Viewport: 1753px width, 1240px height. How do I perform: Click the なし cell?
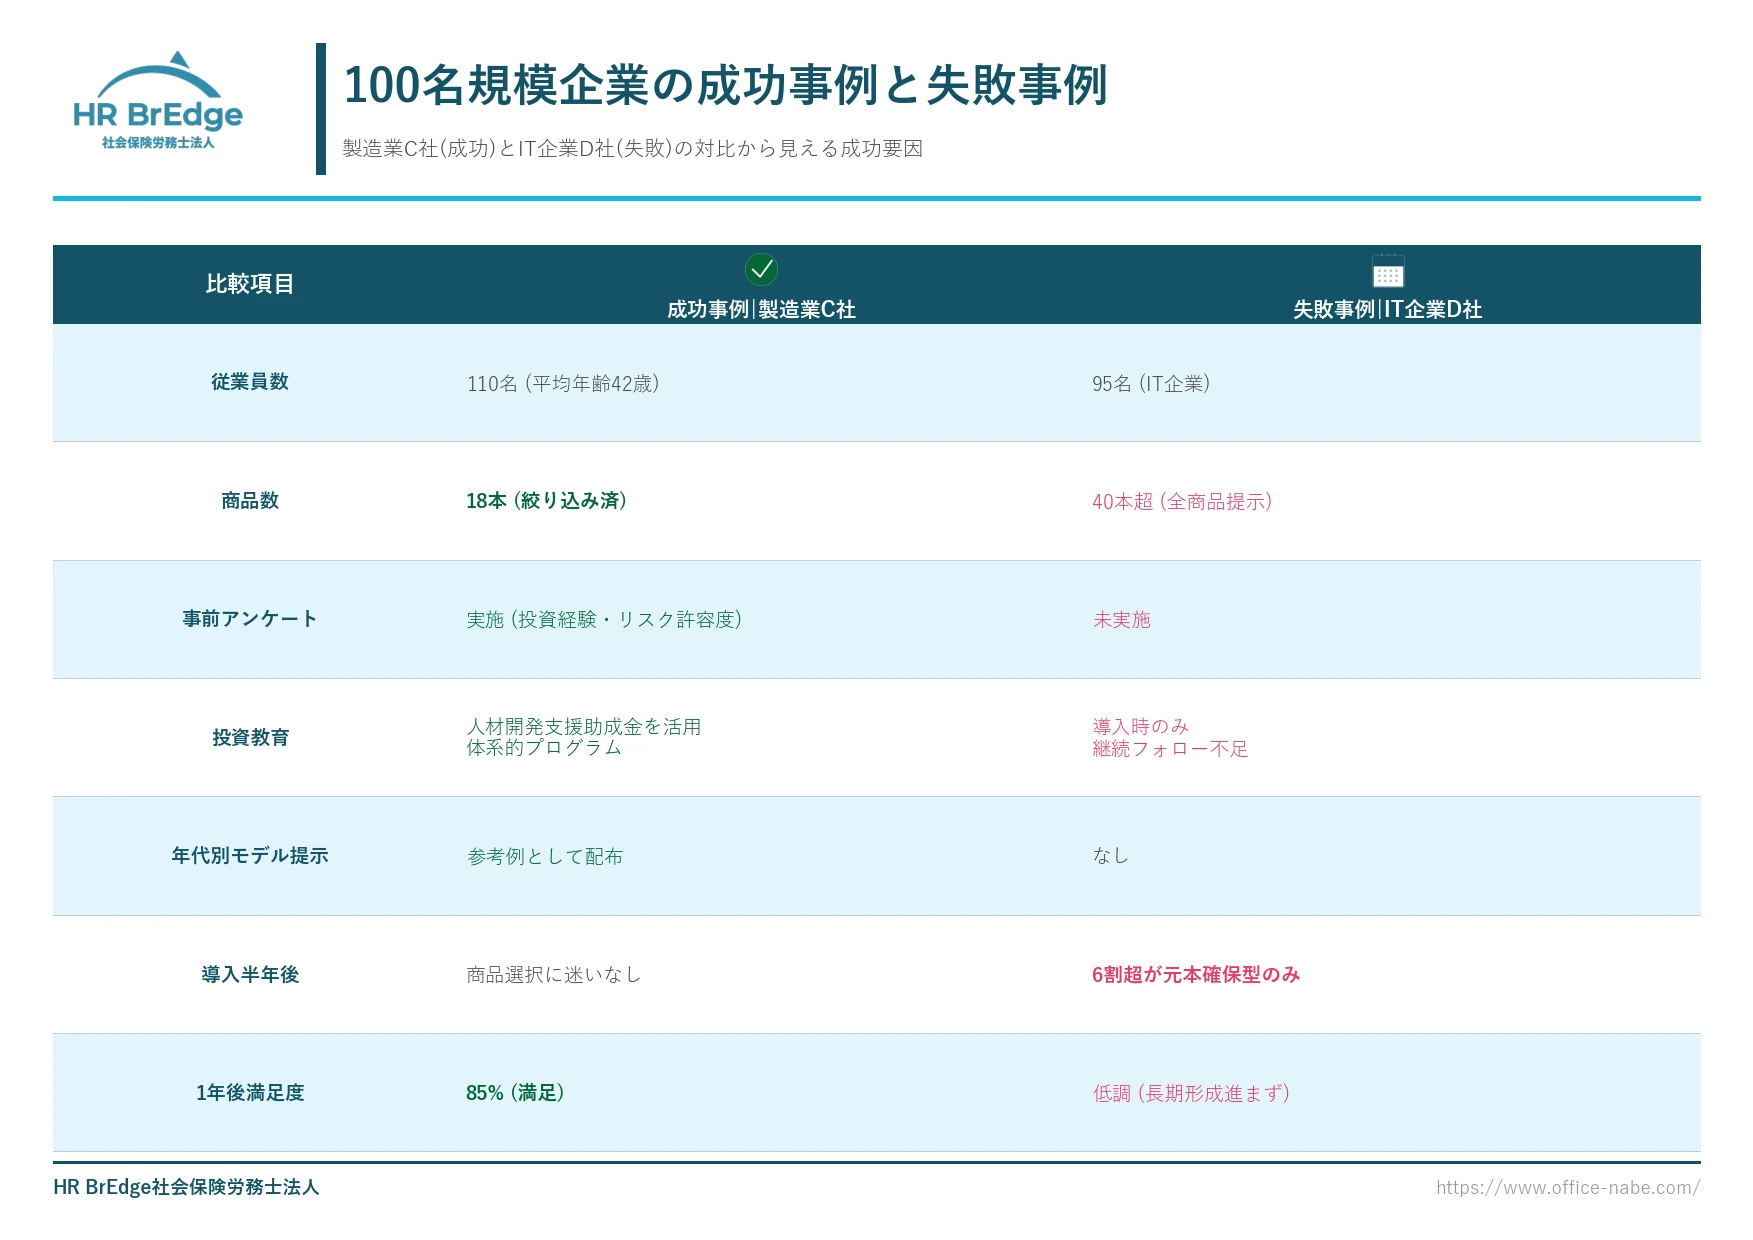[1111, 855]
